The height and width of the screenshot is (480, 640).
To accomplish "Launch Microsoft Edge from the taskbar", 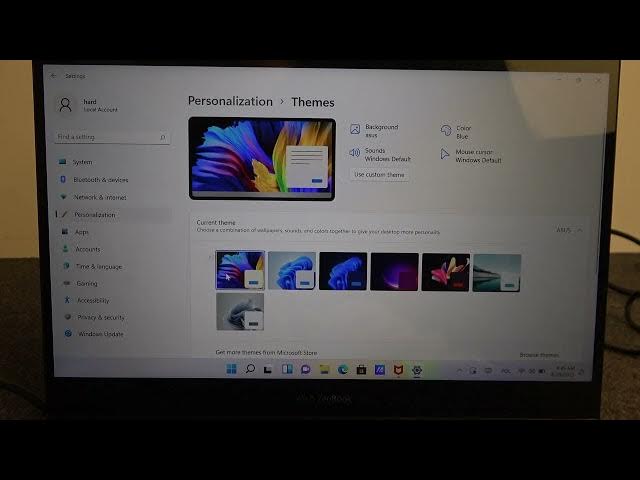I will coord(343,369).
